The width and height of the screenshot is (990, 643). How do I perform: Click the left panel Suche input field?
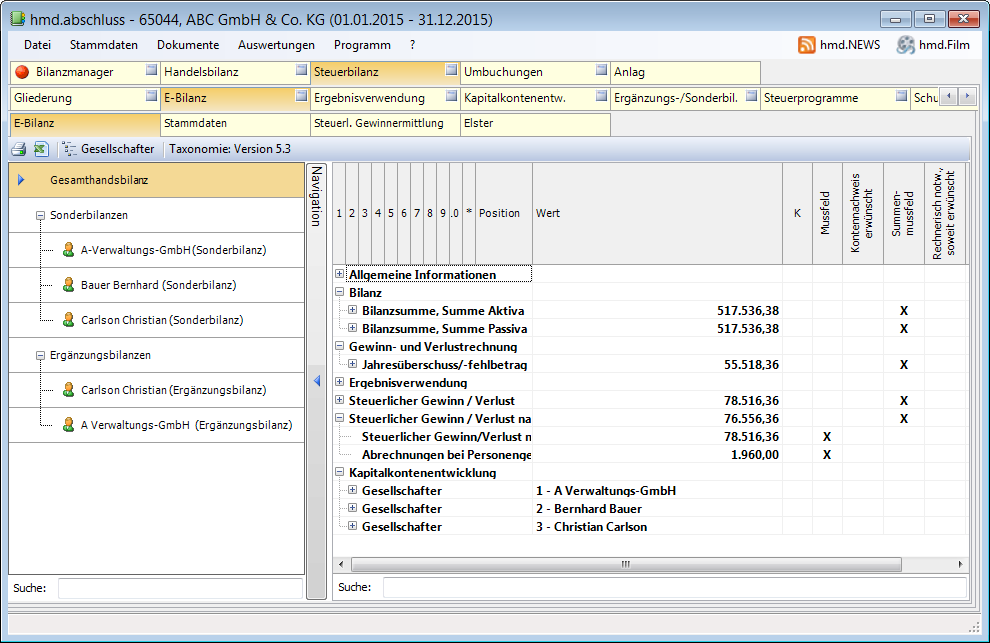[x=180, y=588]
